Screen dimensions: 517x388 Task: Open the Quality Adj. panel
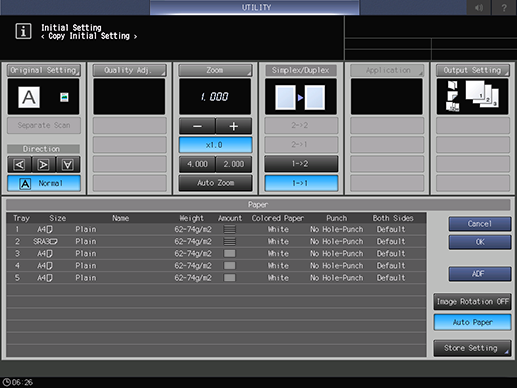[130, 70]
